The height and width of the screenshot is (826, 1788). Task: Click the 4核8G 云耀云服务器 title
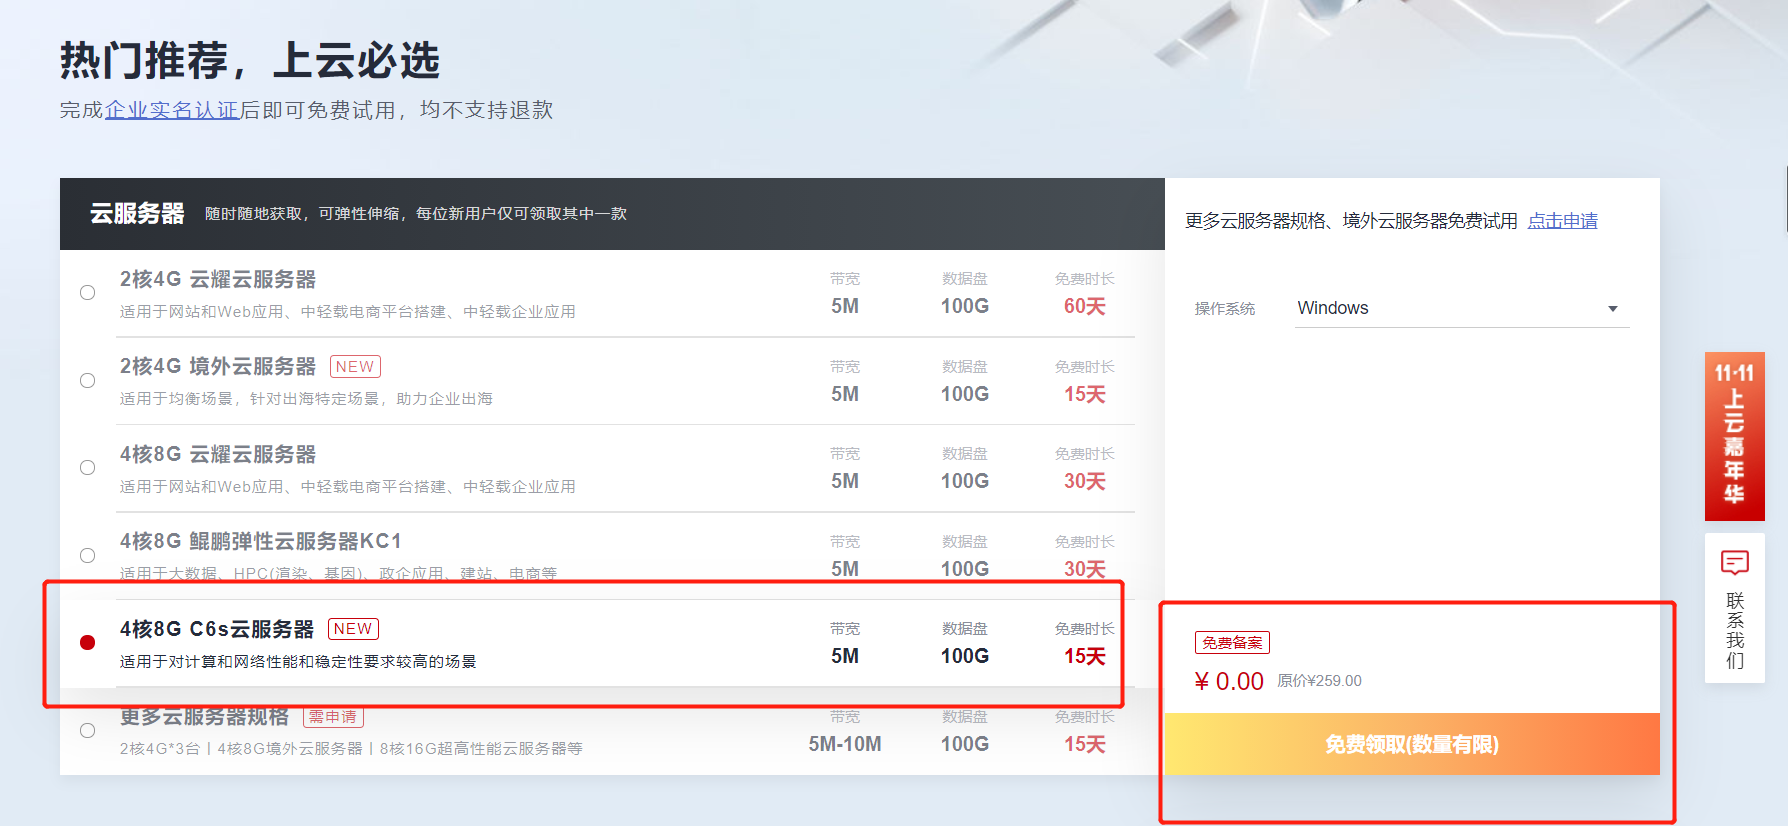click(218, 455)
